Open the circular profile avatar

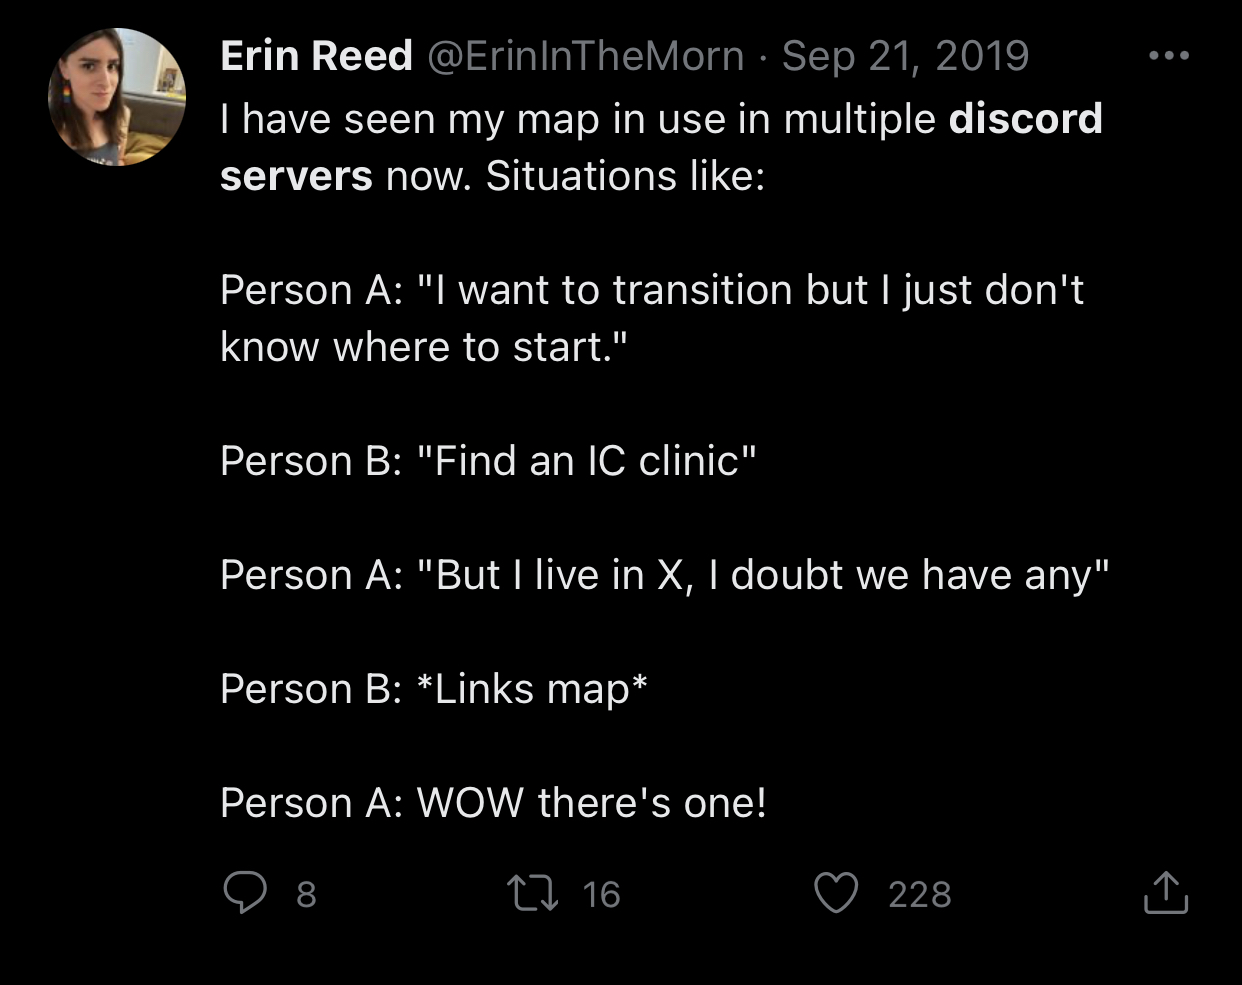117,97
